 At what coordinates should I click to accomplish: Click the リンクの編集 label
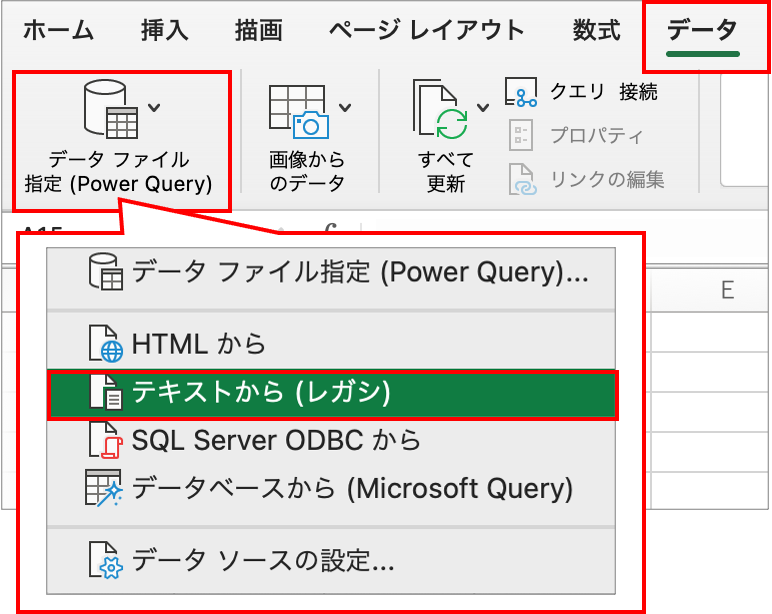click(607, 179)
